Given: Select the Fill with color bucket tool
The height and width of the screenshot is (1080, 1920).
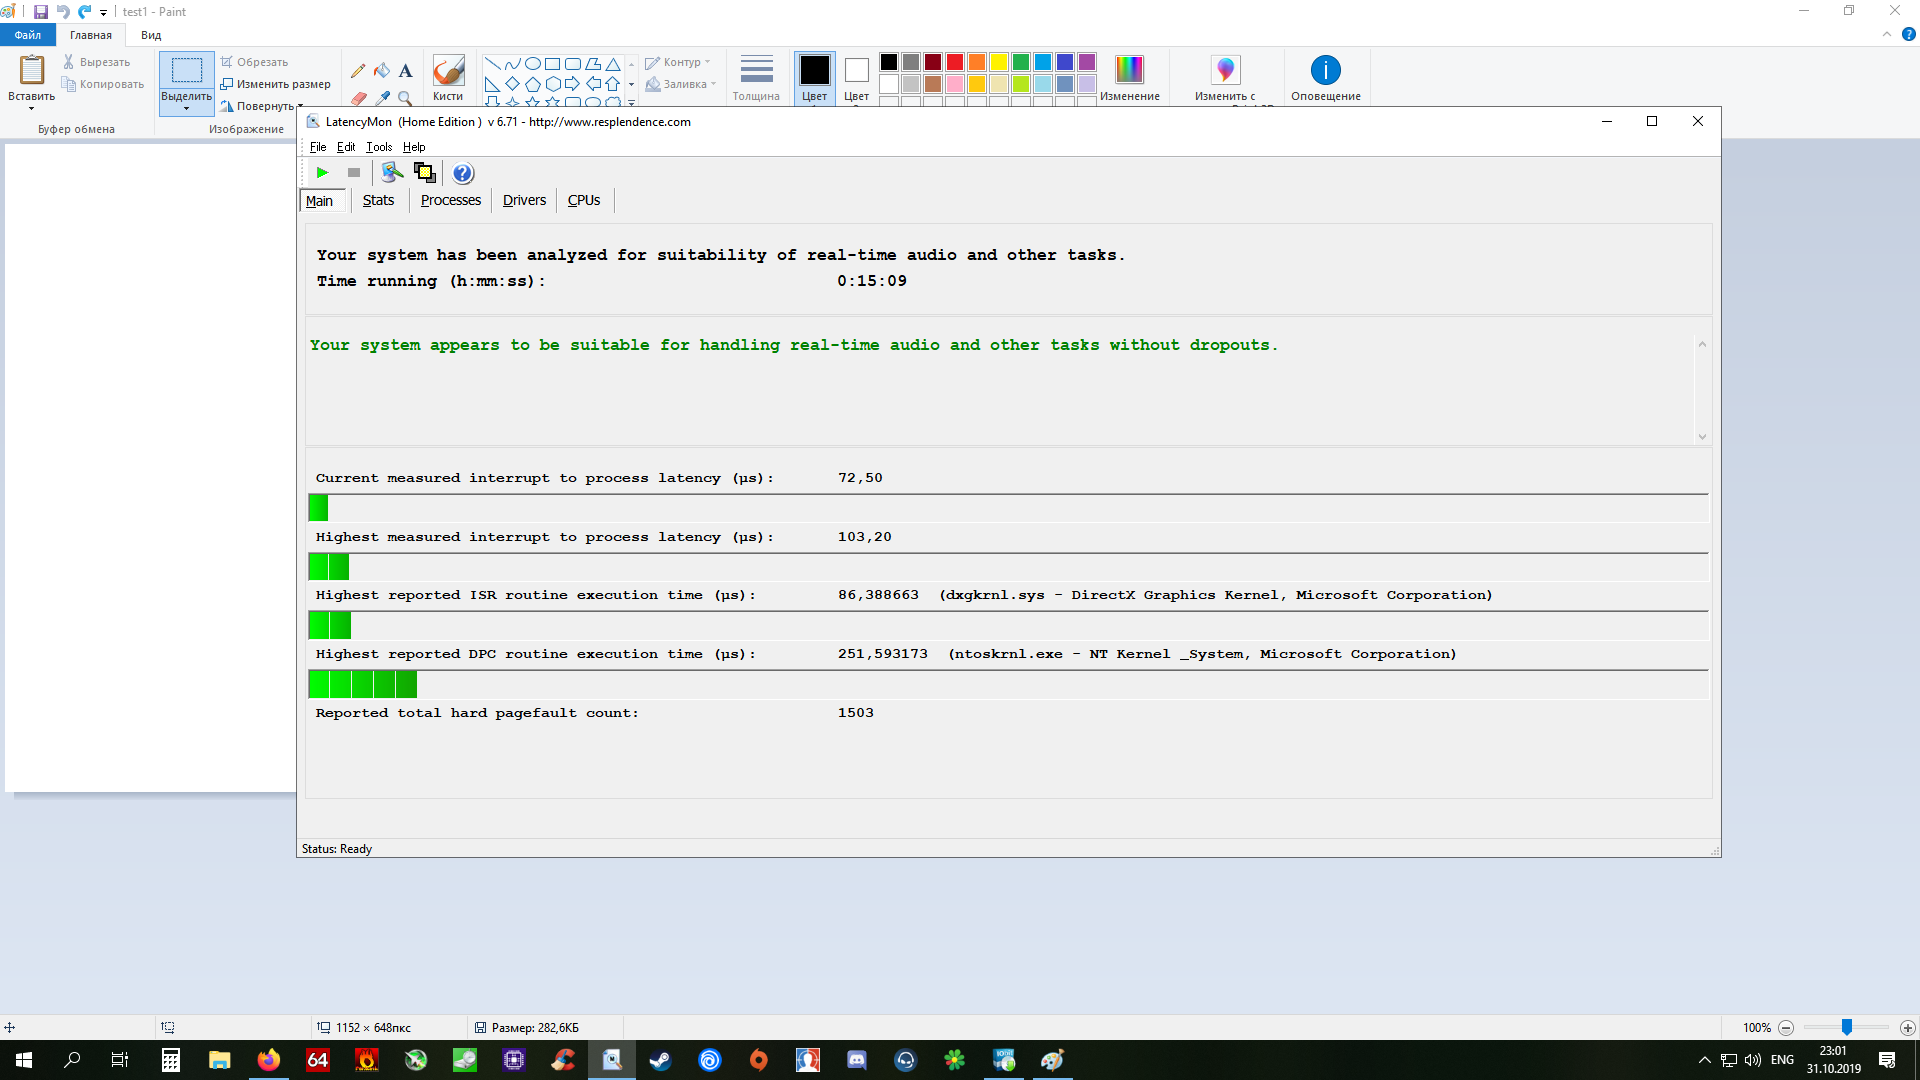Looking at the screenshot, I should click(382, 71).
